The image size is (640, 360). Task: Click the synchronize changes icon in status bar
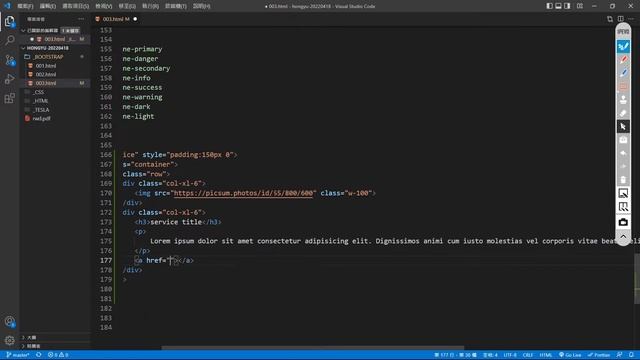point(39,355)
